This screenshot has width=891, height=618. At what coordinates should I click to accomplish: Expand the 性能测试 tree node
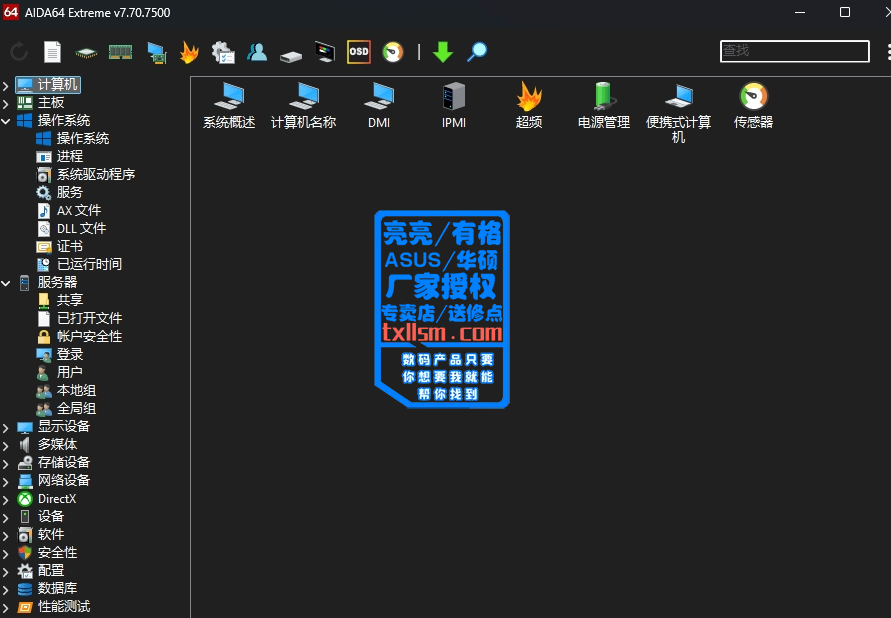tap(6, 607)
